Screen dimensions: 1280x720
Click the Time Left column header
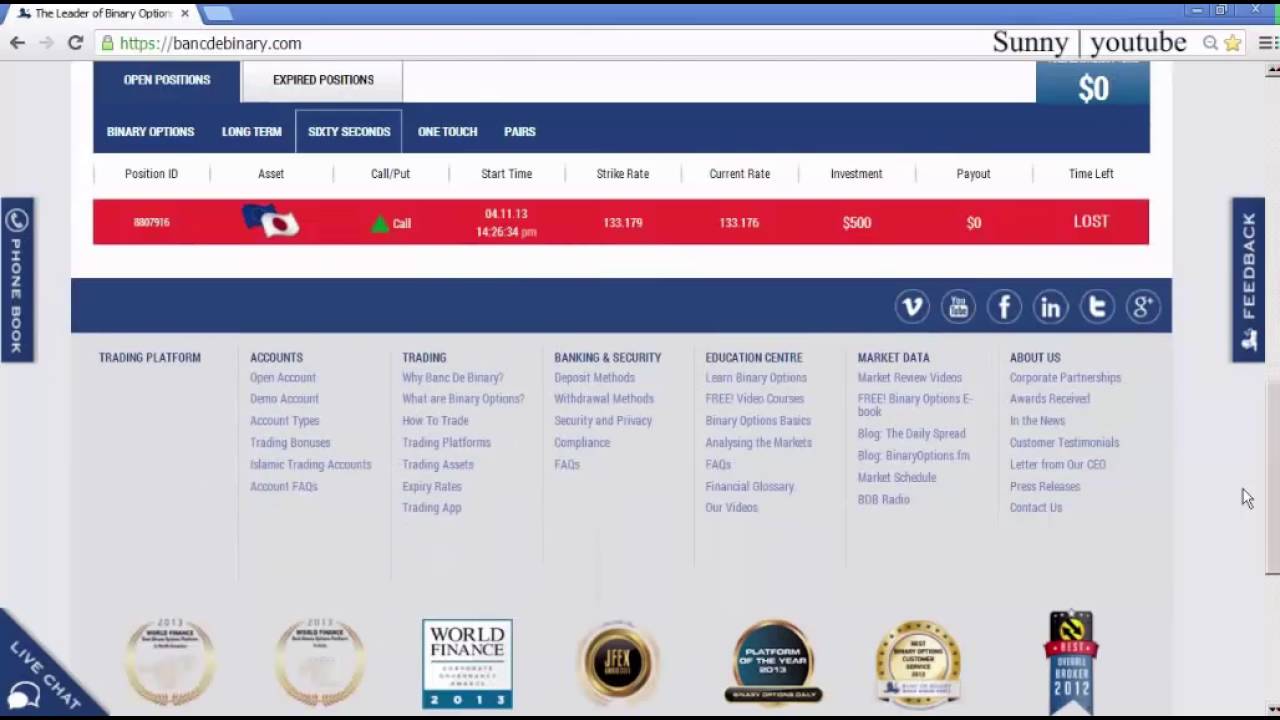pos(1091,173)
